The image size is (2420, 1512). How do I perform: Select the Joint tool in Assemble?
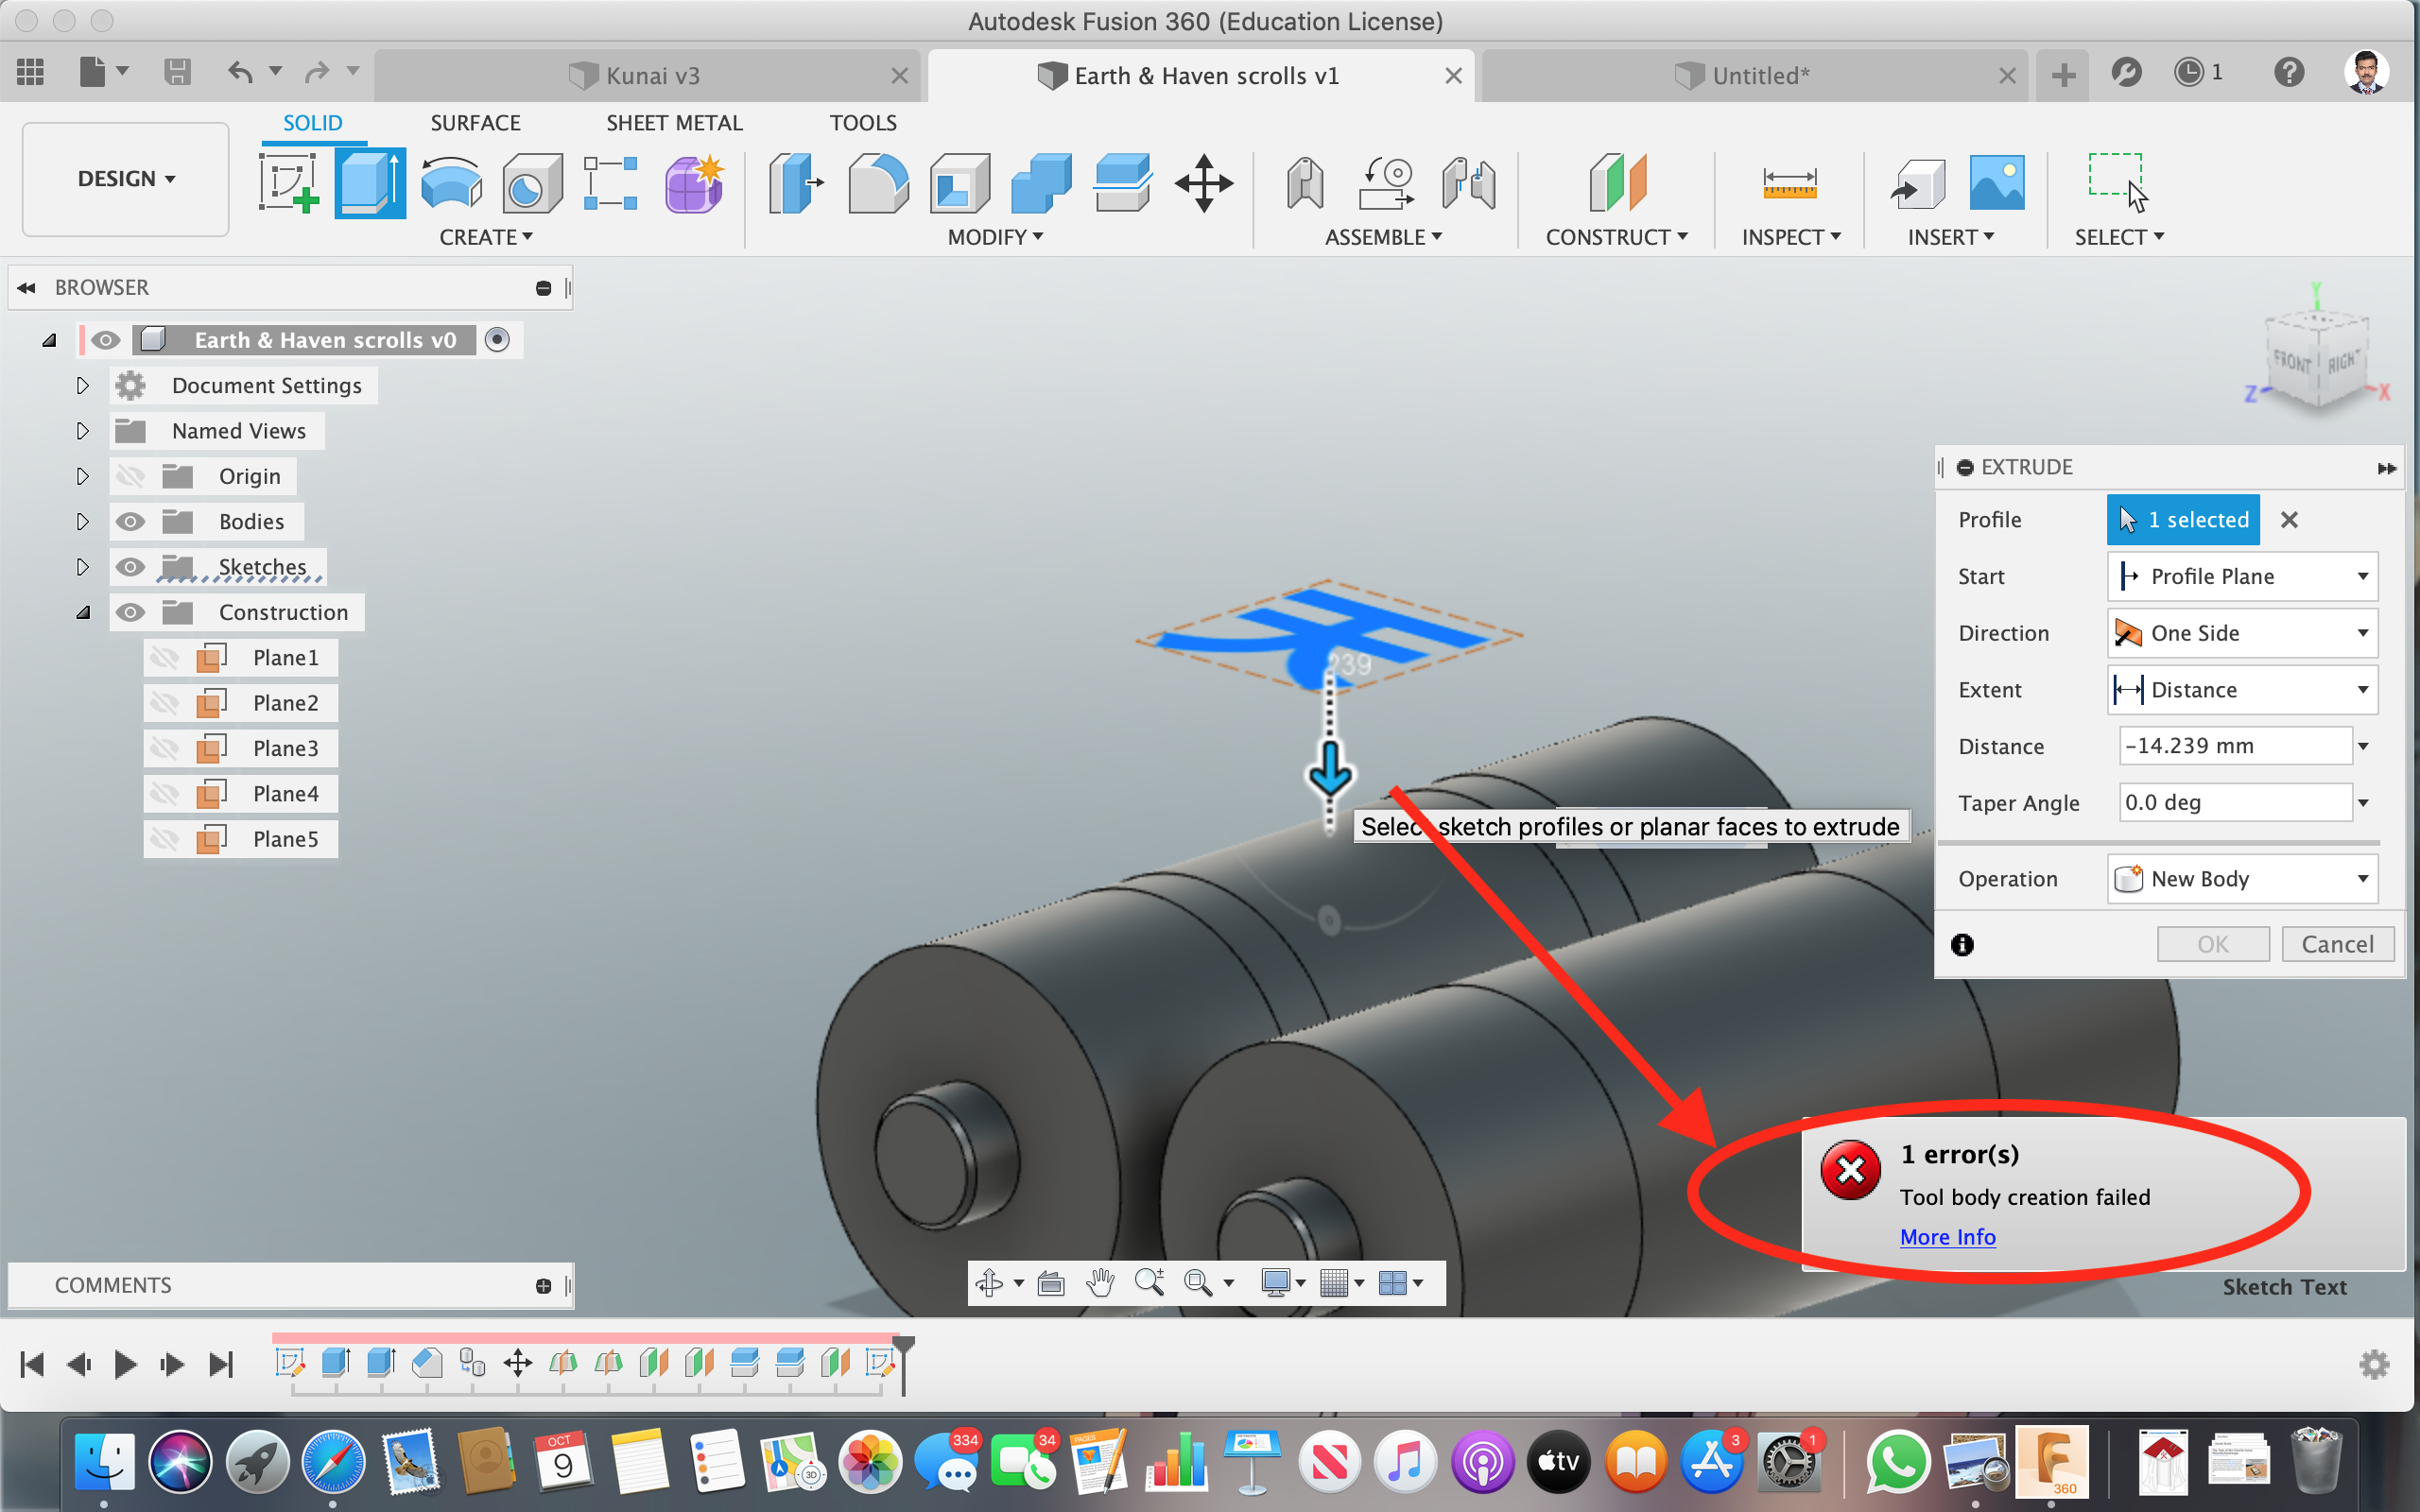click(1385, 183)
